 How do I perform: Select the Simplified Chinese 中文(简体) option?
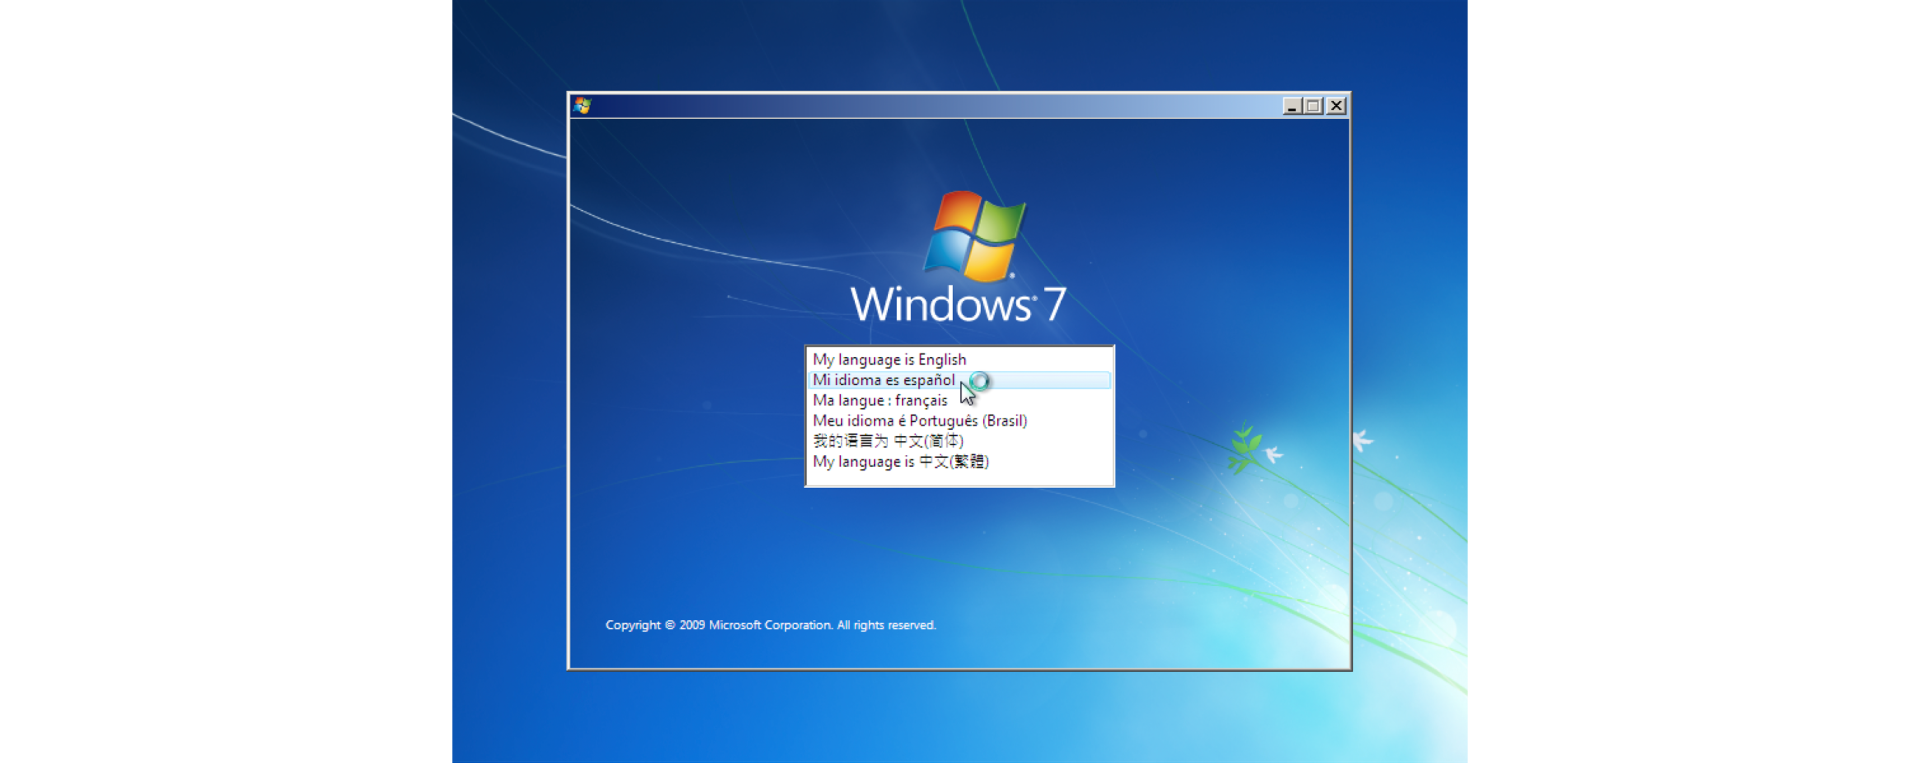pos(888,441)
